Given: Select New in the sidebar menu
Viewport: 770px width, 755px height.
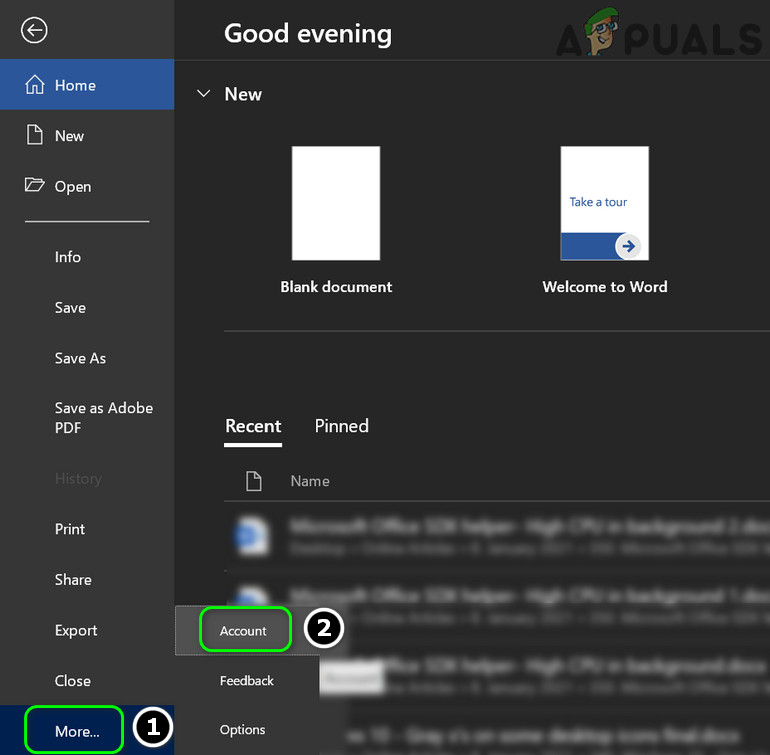Looking at the screenshot, I should tap(87, 135).
